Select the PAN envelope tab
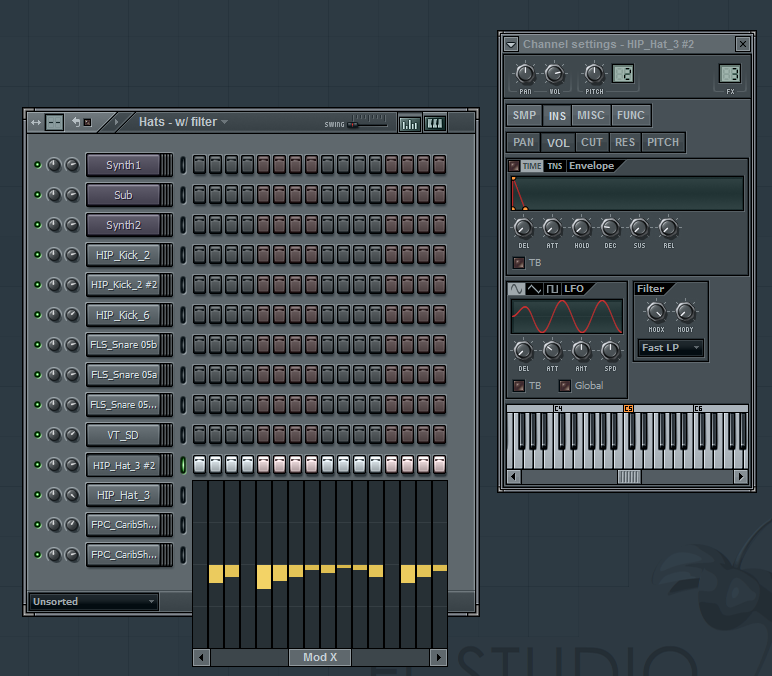772x676 pixels. point(523,142)
